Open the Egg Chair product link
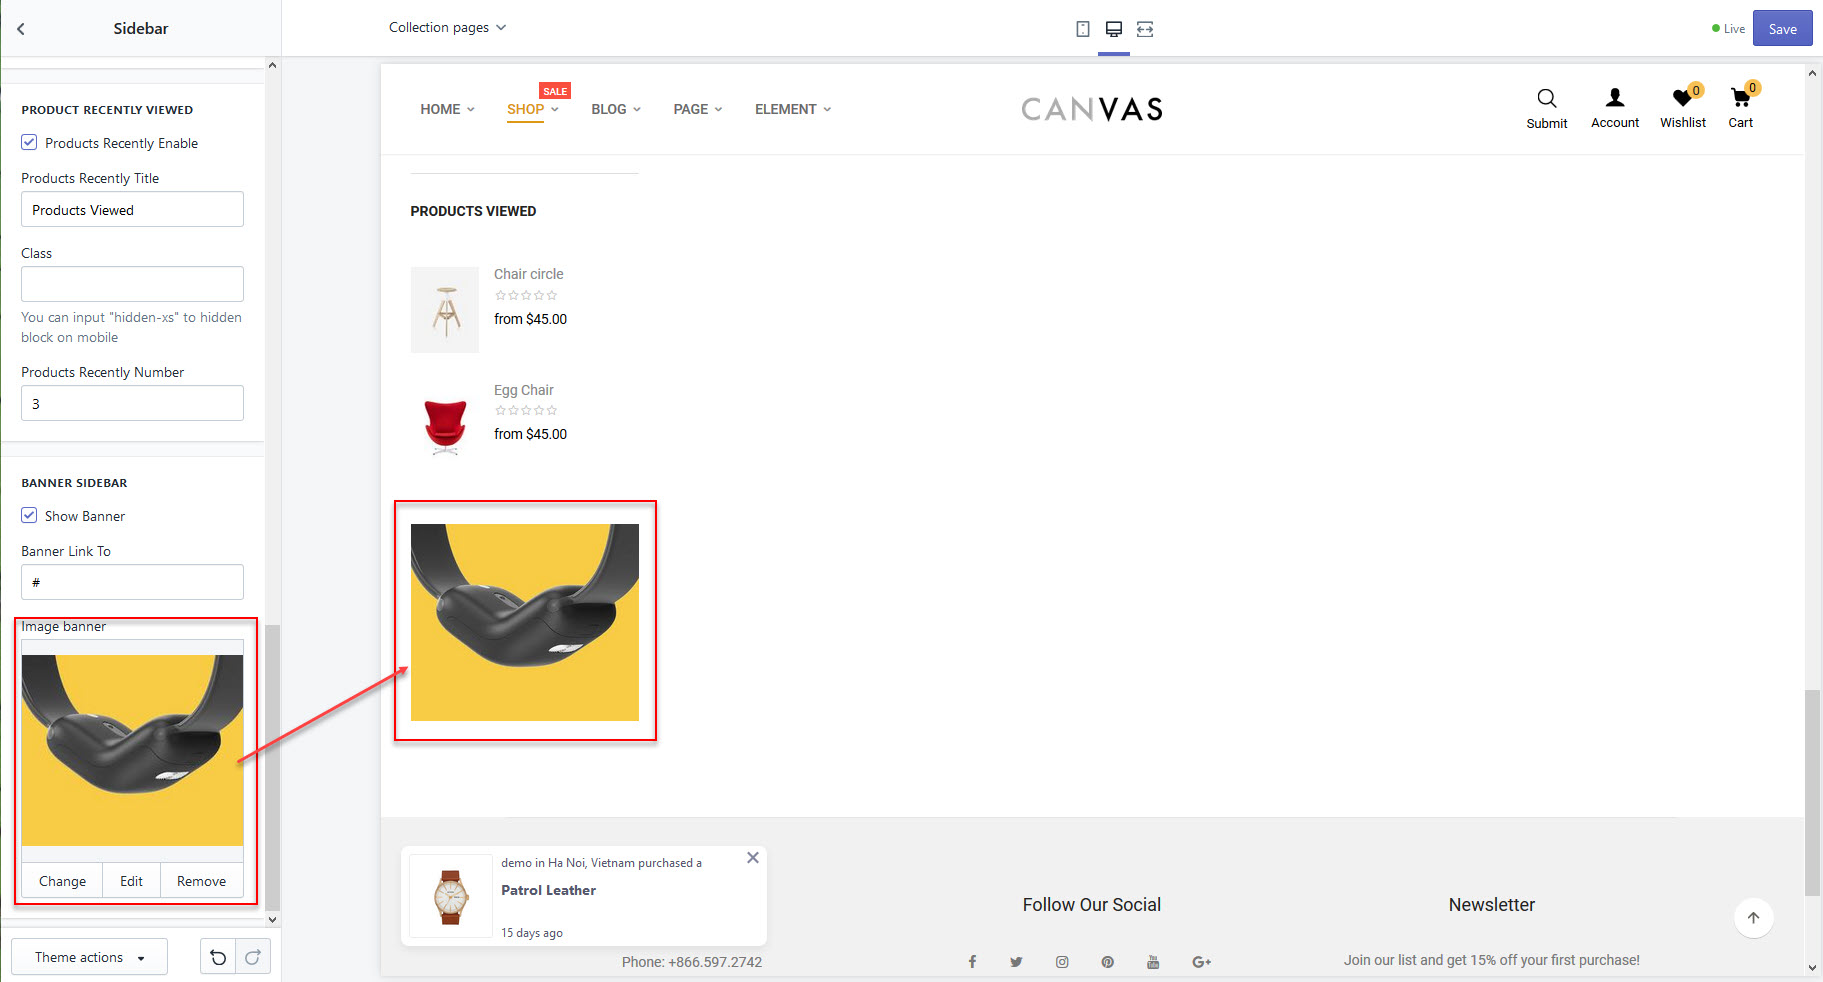 point(523,390)
